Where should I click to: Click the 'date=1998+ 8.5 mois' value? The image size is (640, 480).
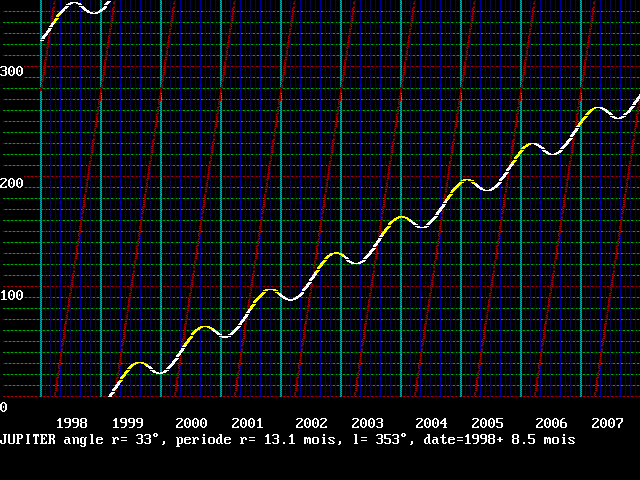click(500, 440)
